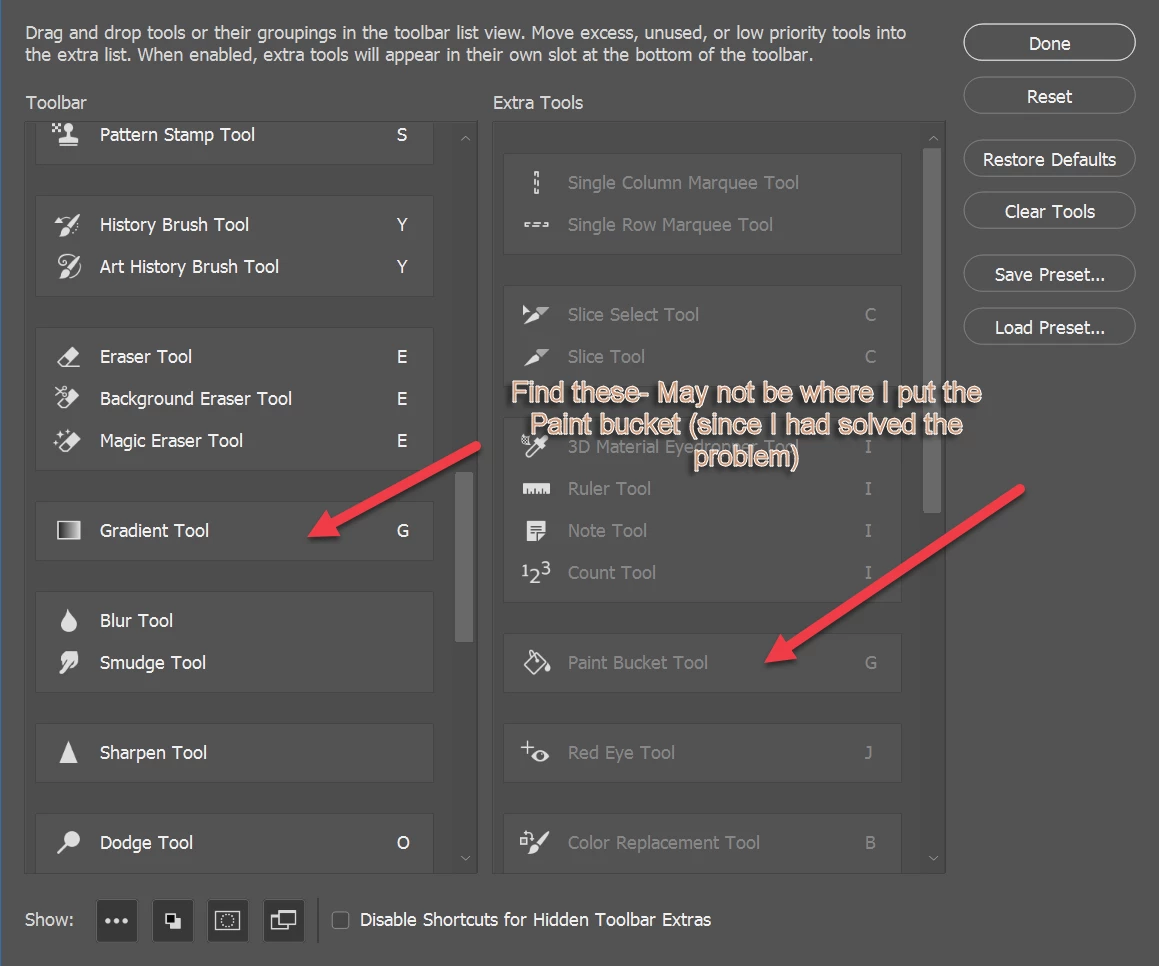This screenshot has height=966, width=1159.
Task: Open Load Preset dialog
Action: 1049,327
